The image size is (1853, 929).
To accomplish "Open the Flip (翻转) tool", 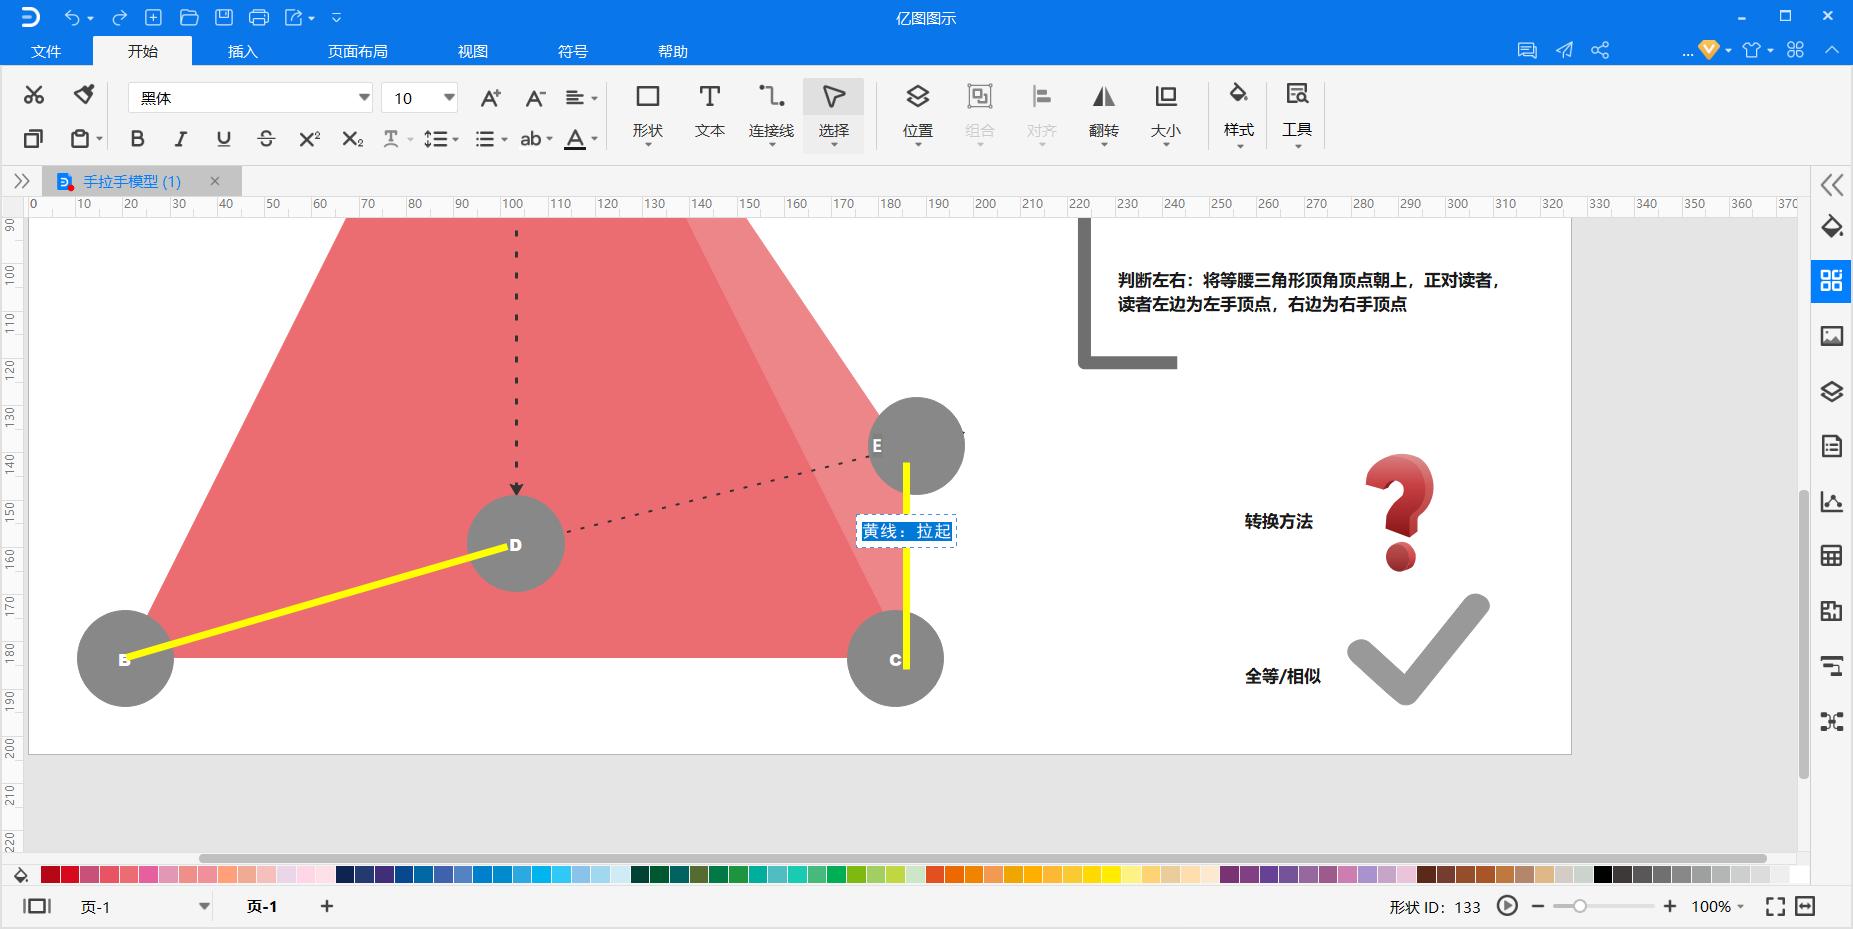I will click(x=1103, y=110).
